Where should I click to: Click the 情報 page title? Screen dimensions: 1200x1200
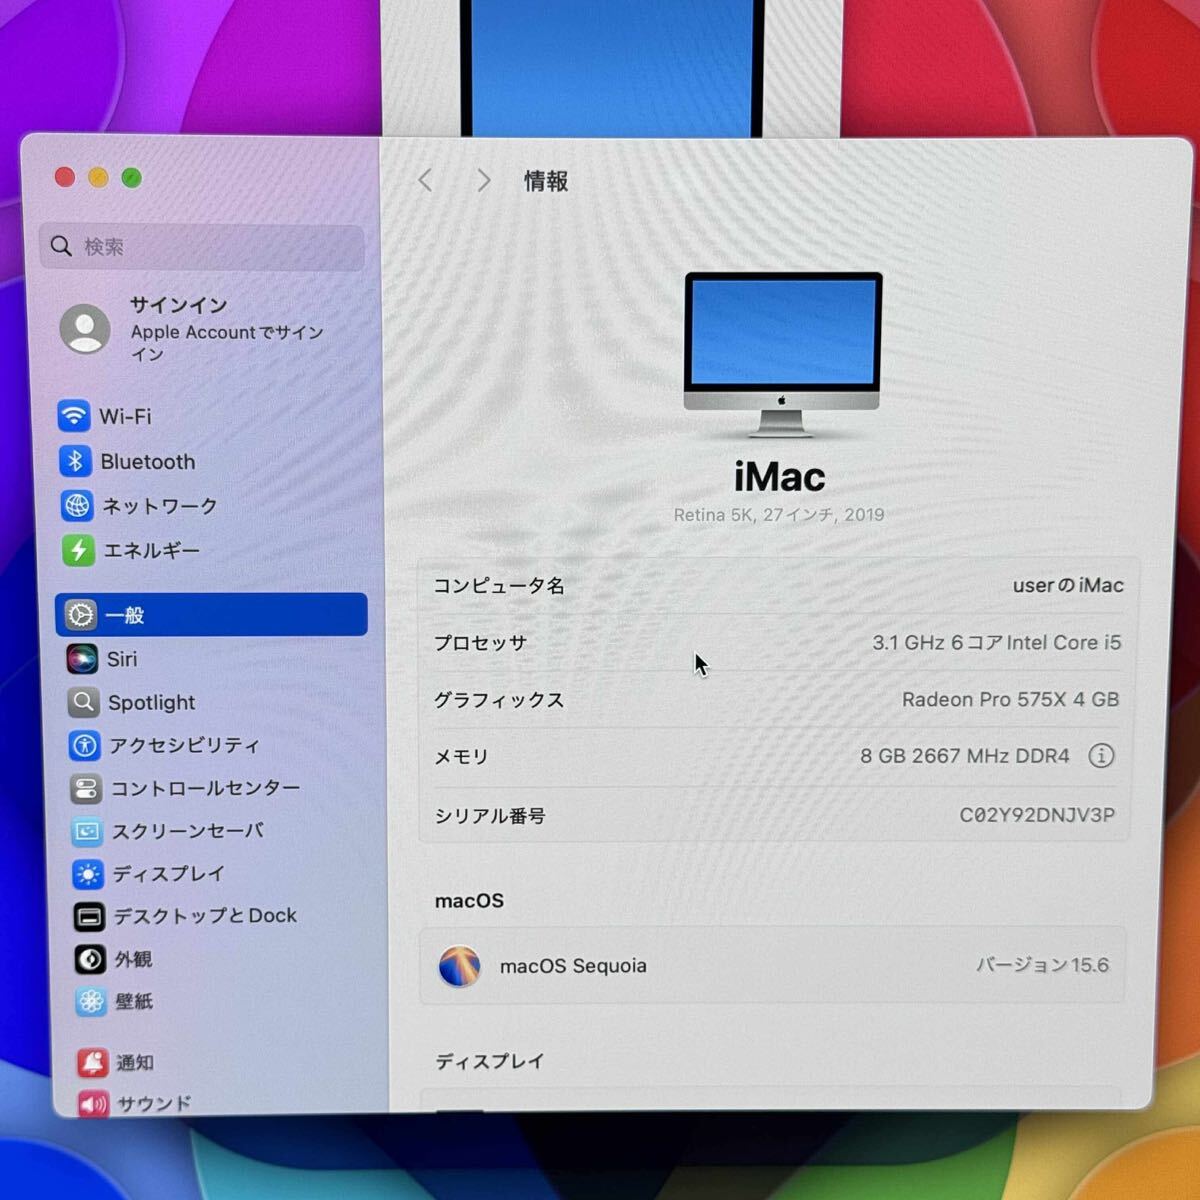point(546,181)
